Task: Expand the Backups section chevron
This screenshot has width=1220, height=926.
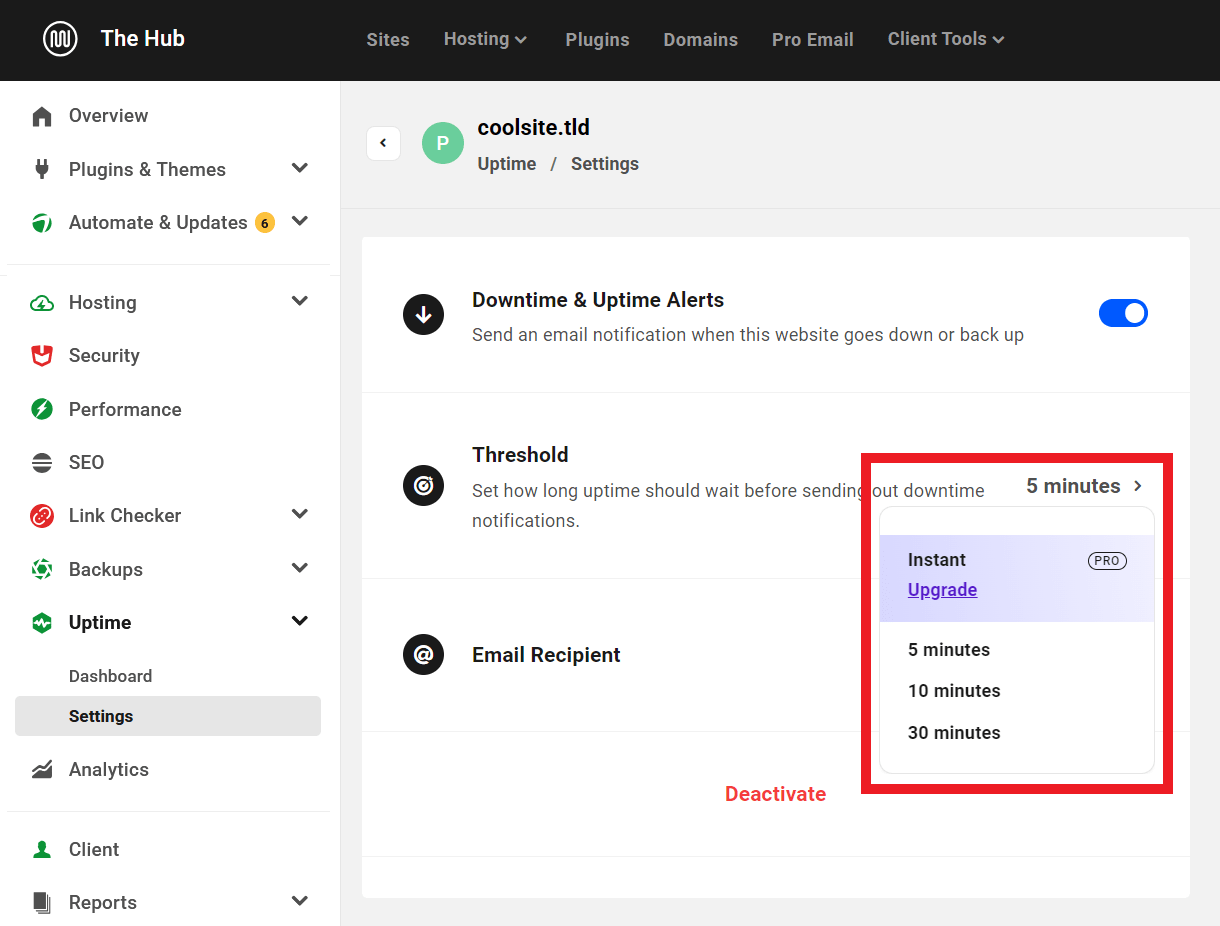Action: [299, 568]
